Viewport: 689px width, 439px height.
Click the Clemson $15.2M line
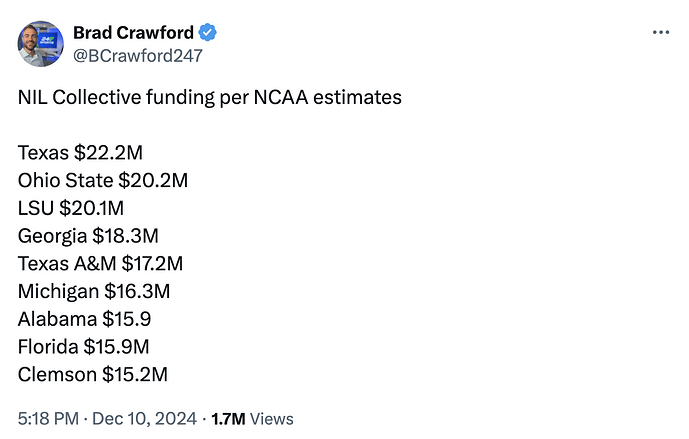click(92, 374)
